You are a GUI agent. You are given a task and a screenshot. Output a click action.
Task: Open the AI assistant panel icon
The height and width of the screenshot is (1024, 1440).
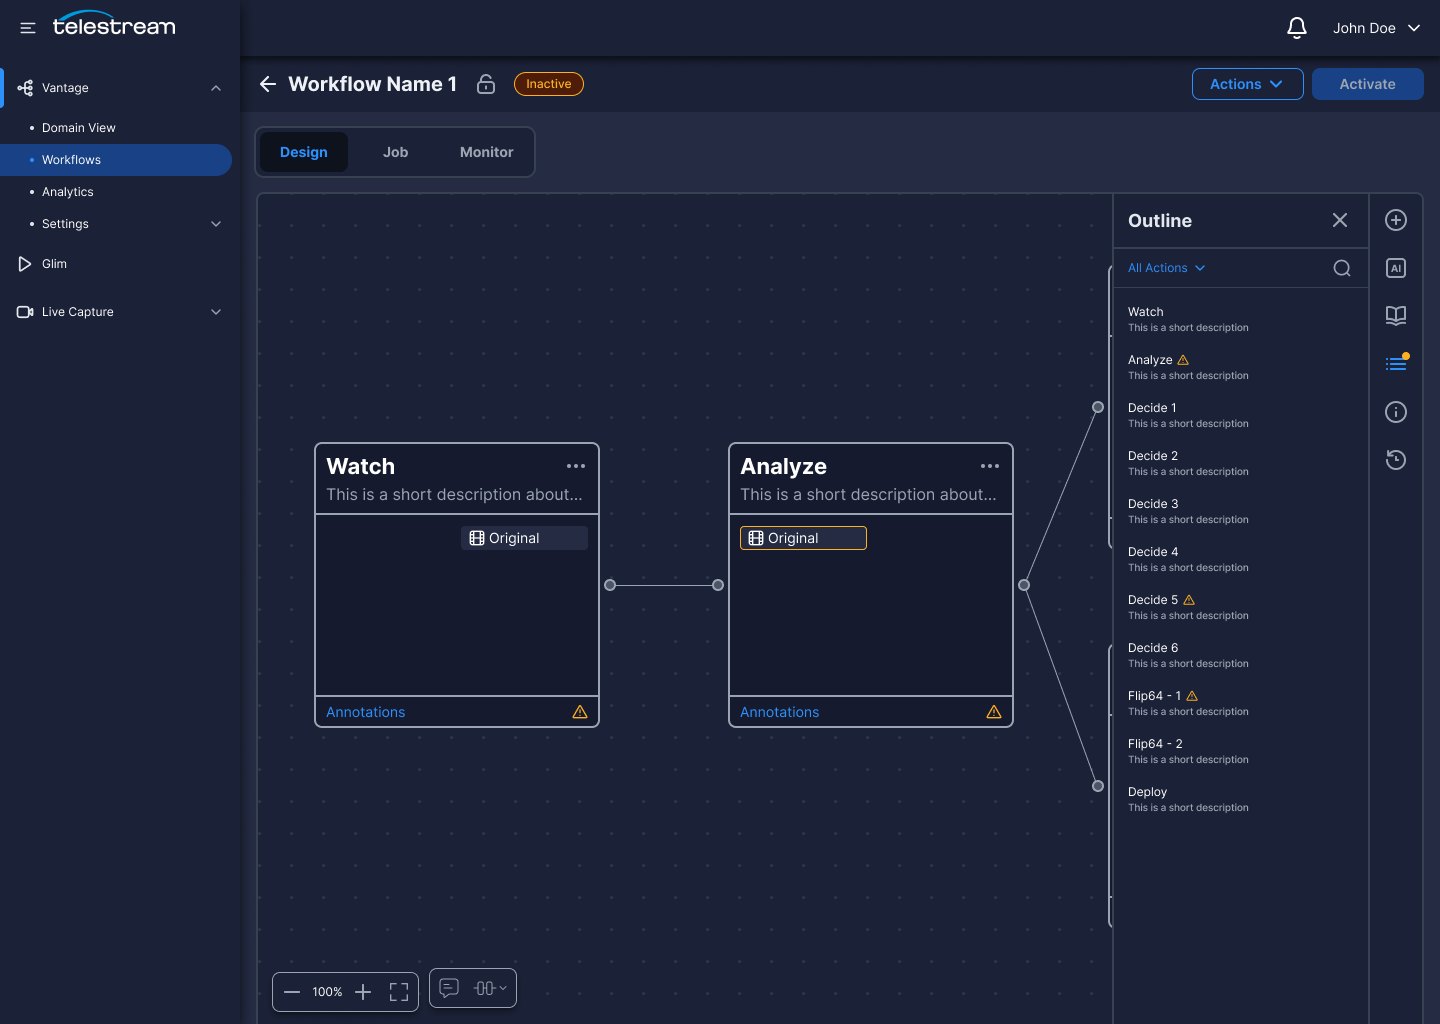(1396, 268)
